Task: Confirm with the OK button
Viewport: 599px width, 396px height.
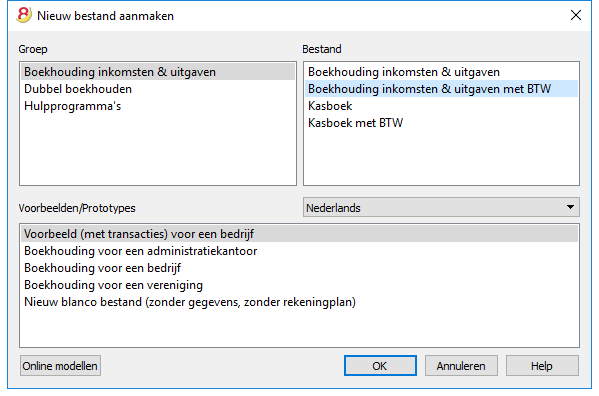Action: 380,366
